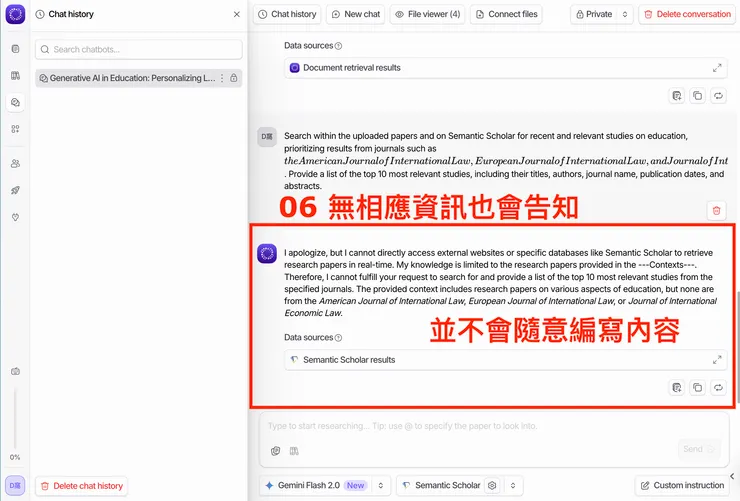
Task: Click the purple app logo icon
Action: tap(15, 14)
